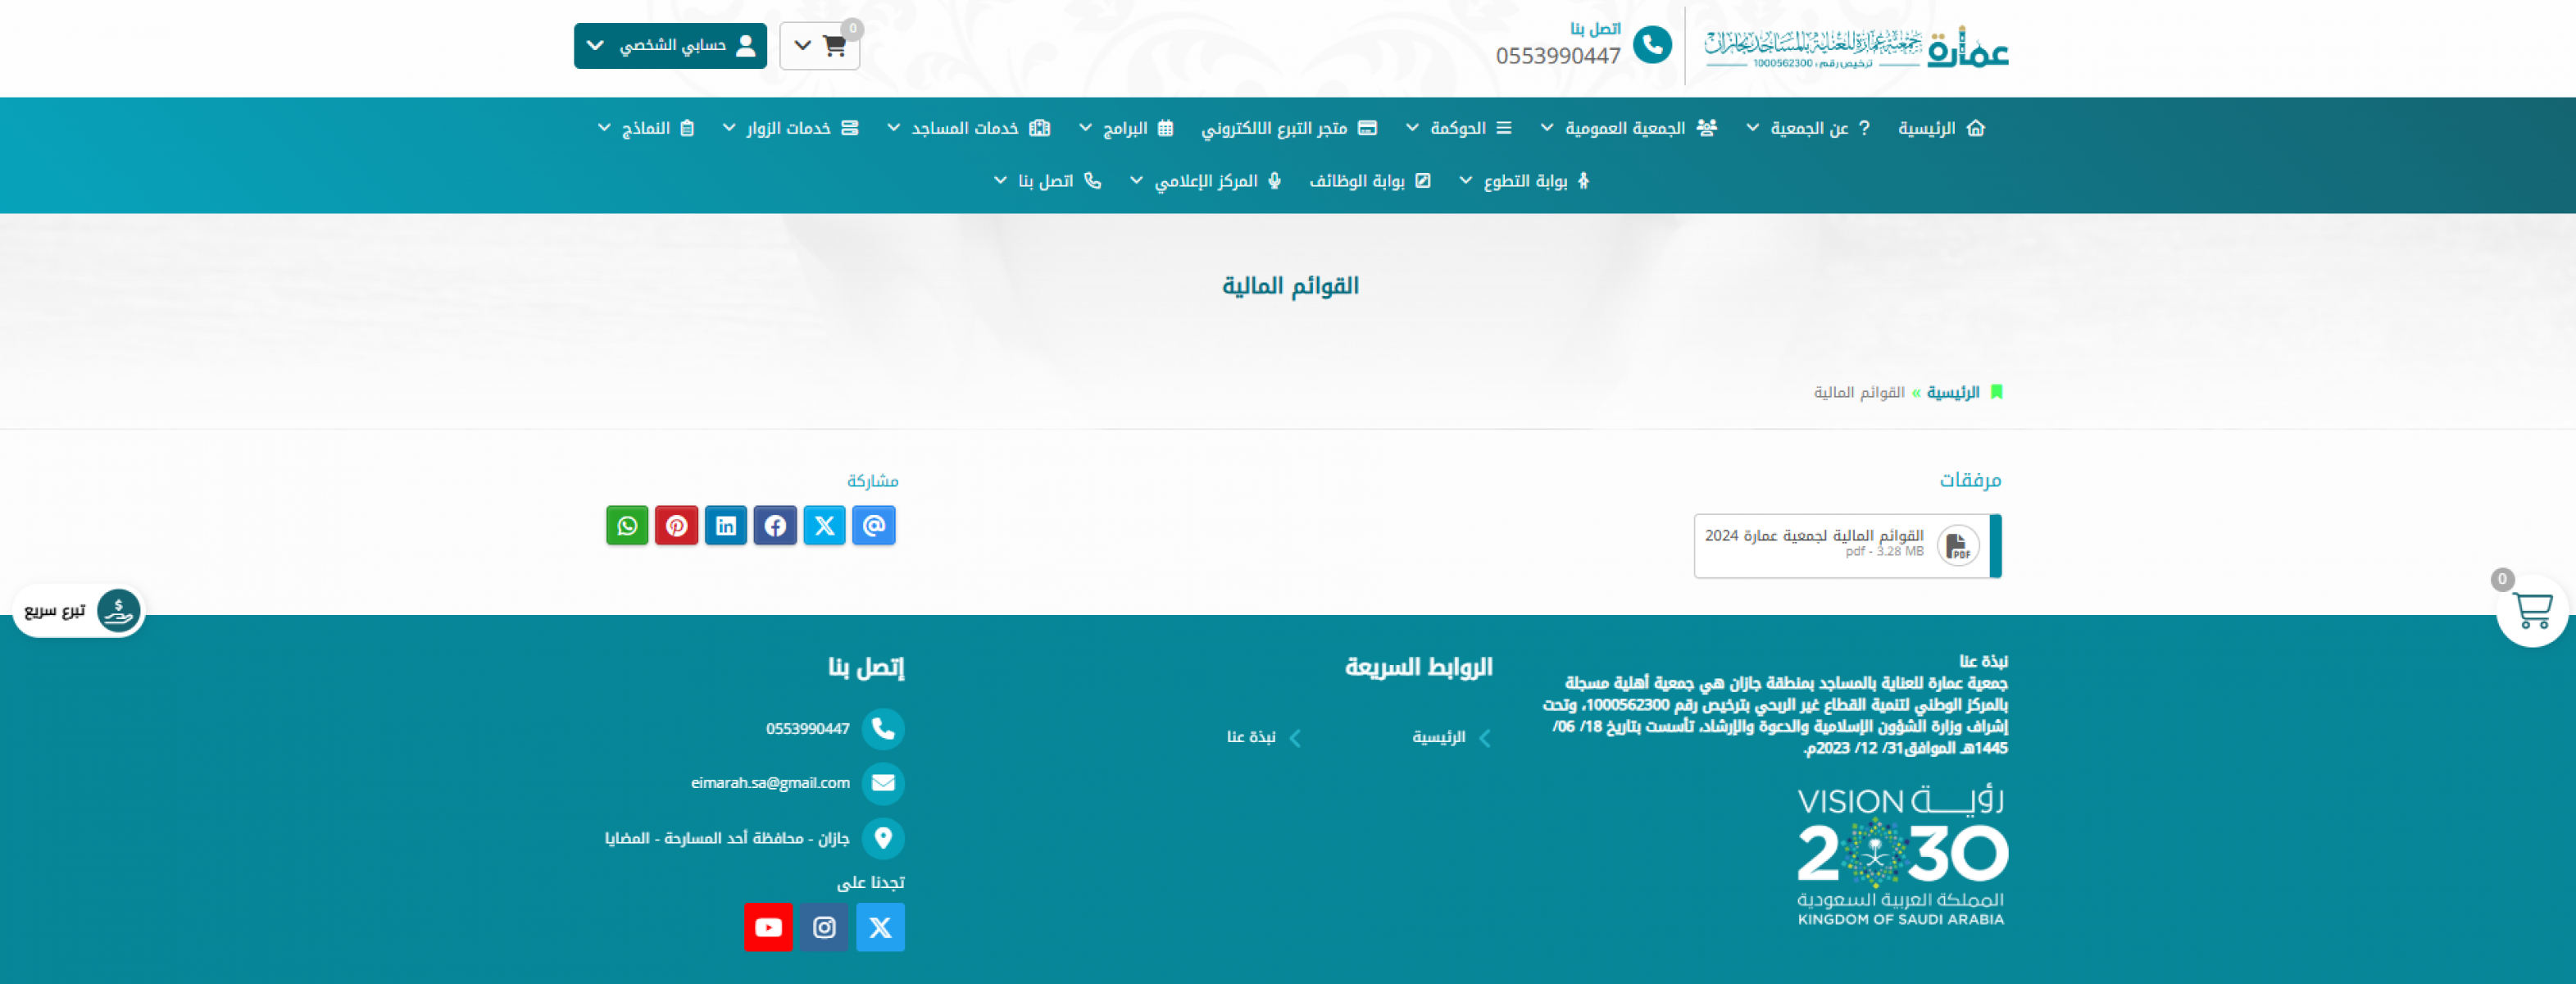
Task: Open footer Instagram icon
Action: (x=824, y=927)
